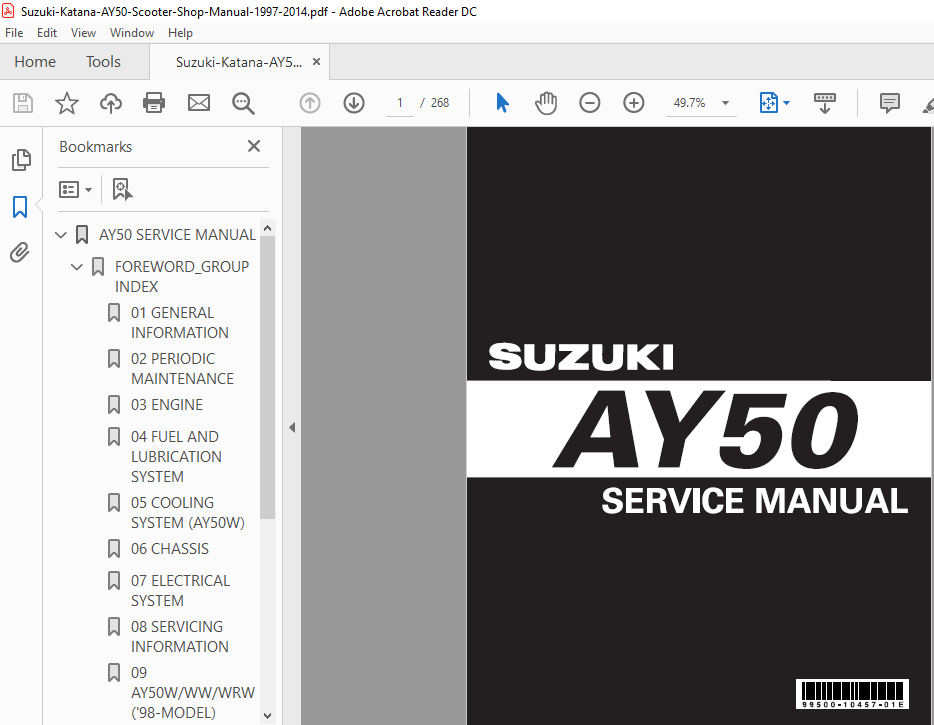
Task: Collapse AY50 SERVICE MANUAL bookmark
Action: tap(60, 235)
